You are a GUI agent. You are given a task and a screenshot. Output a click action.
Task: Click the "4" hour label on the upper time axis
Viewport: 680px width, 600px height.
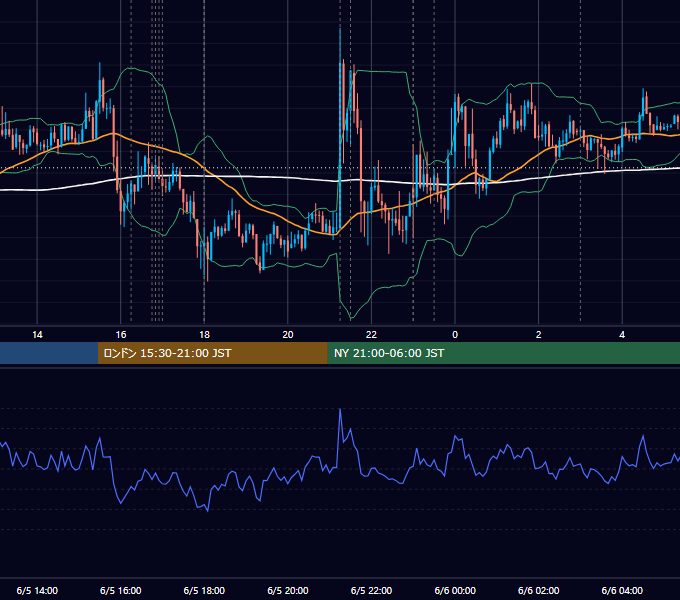point(622,335)
